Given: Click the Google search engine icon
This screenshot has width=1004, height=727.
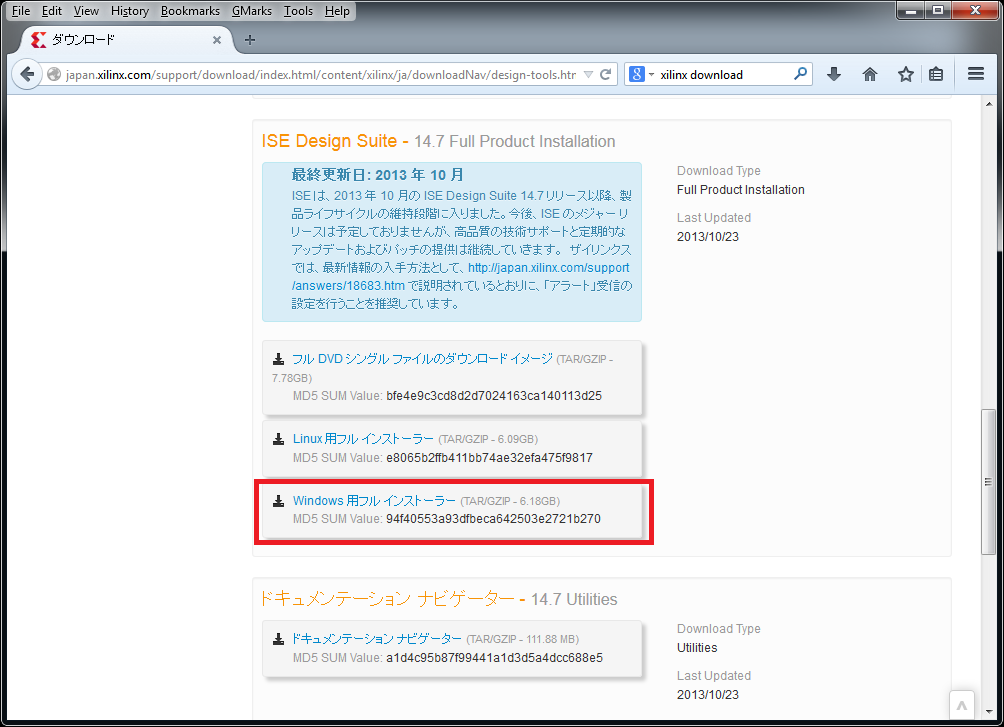Looking at the screenshot, I should coord(636,74).
